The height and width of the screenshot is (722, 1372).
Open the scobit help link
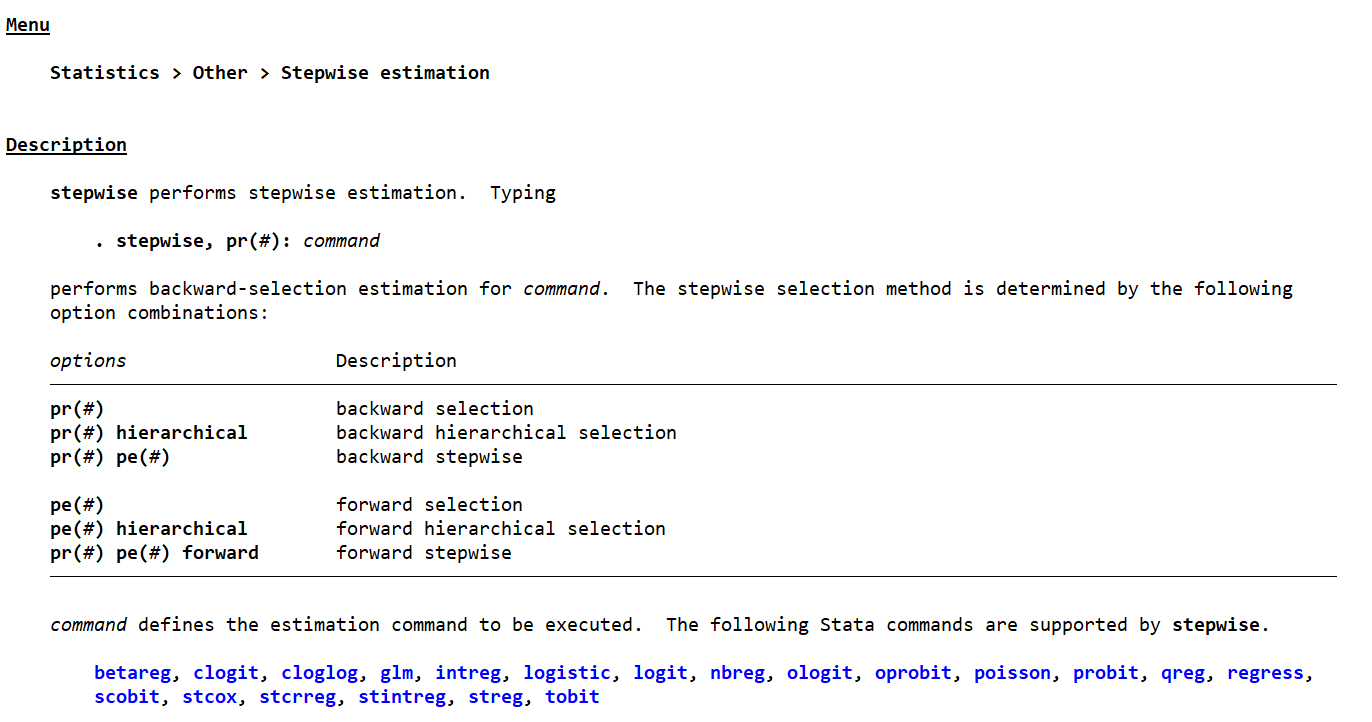point(127,697)
